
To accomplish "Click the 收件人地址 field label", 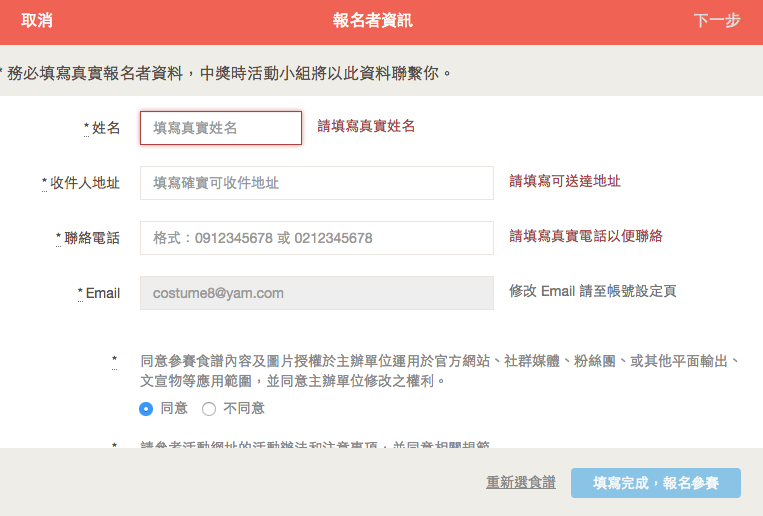I will [85, 183].
